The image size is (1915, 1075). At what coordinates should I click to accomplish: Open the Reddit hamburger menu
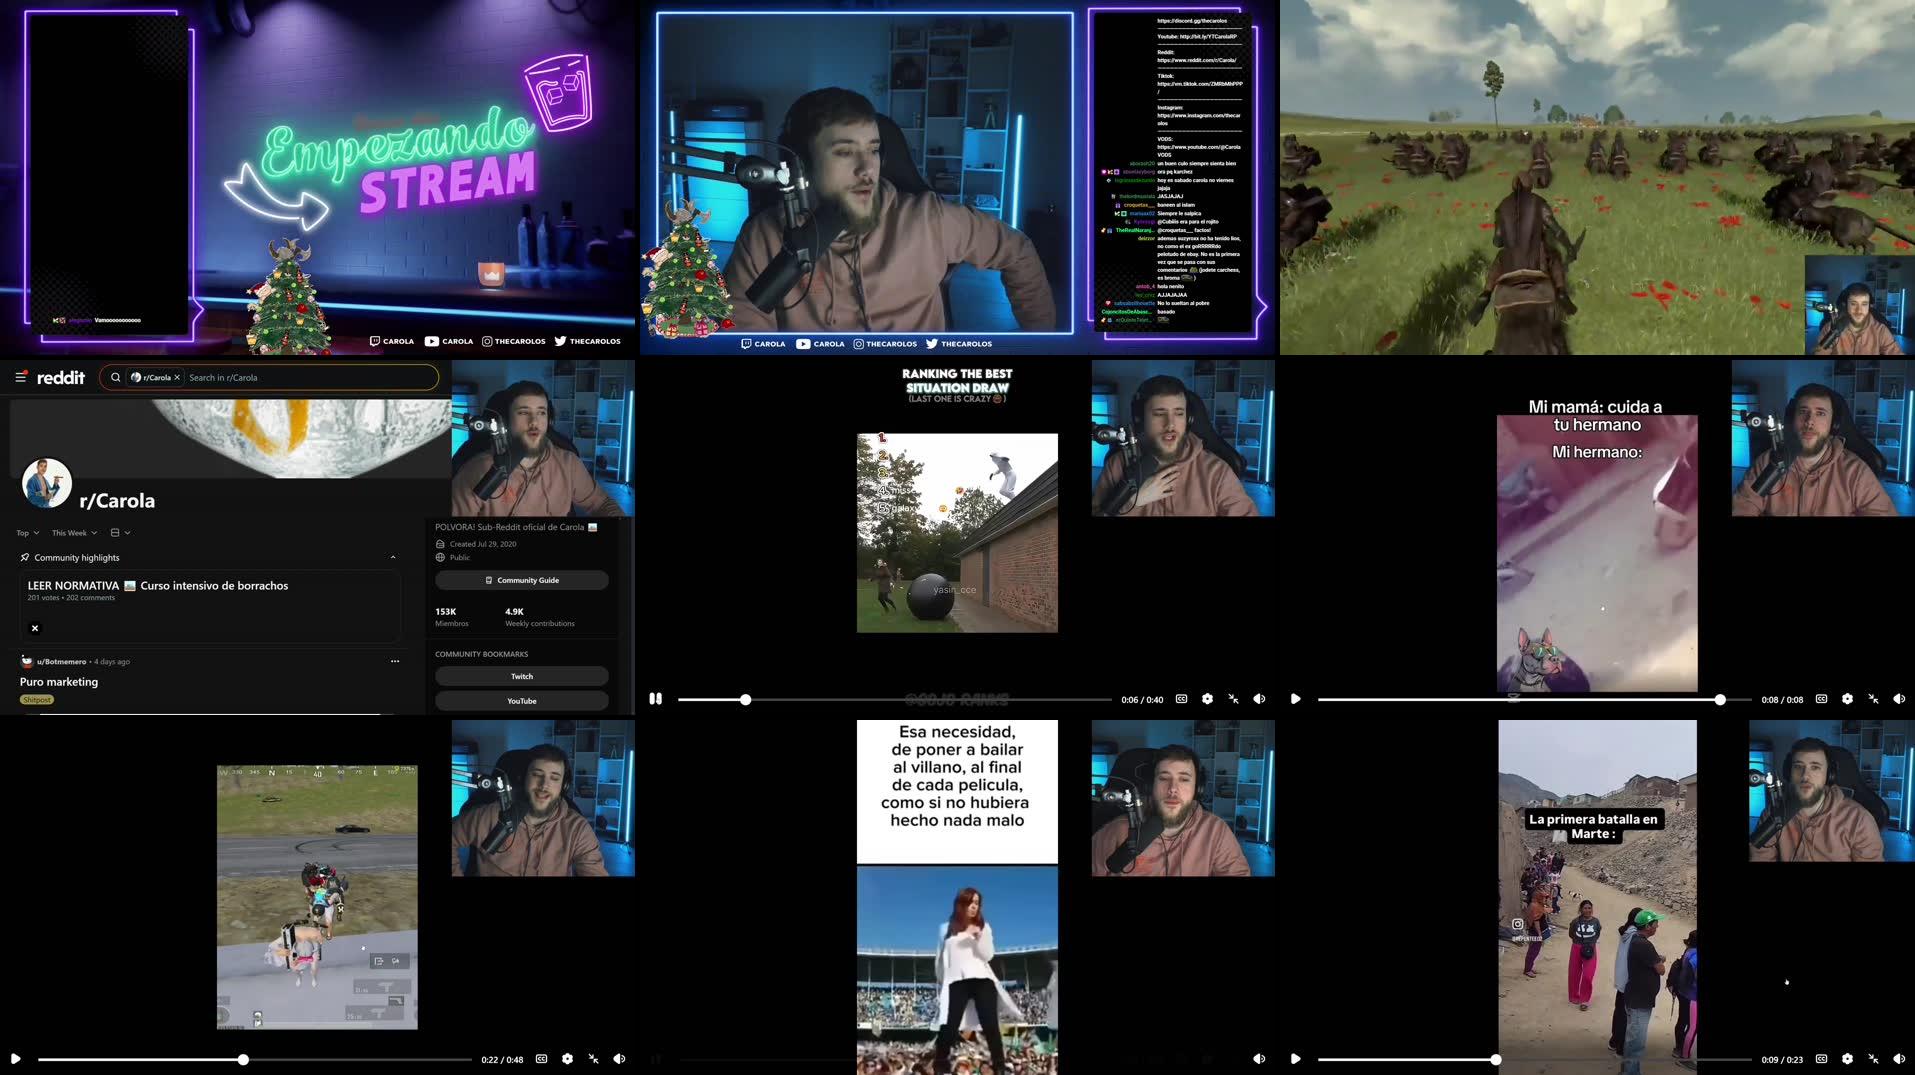pyautogui.click(x=19, y=377)
